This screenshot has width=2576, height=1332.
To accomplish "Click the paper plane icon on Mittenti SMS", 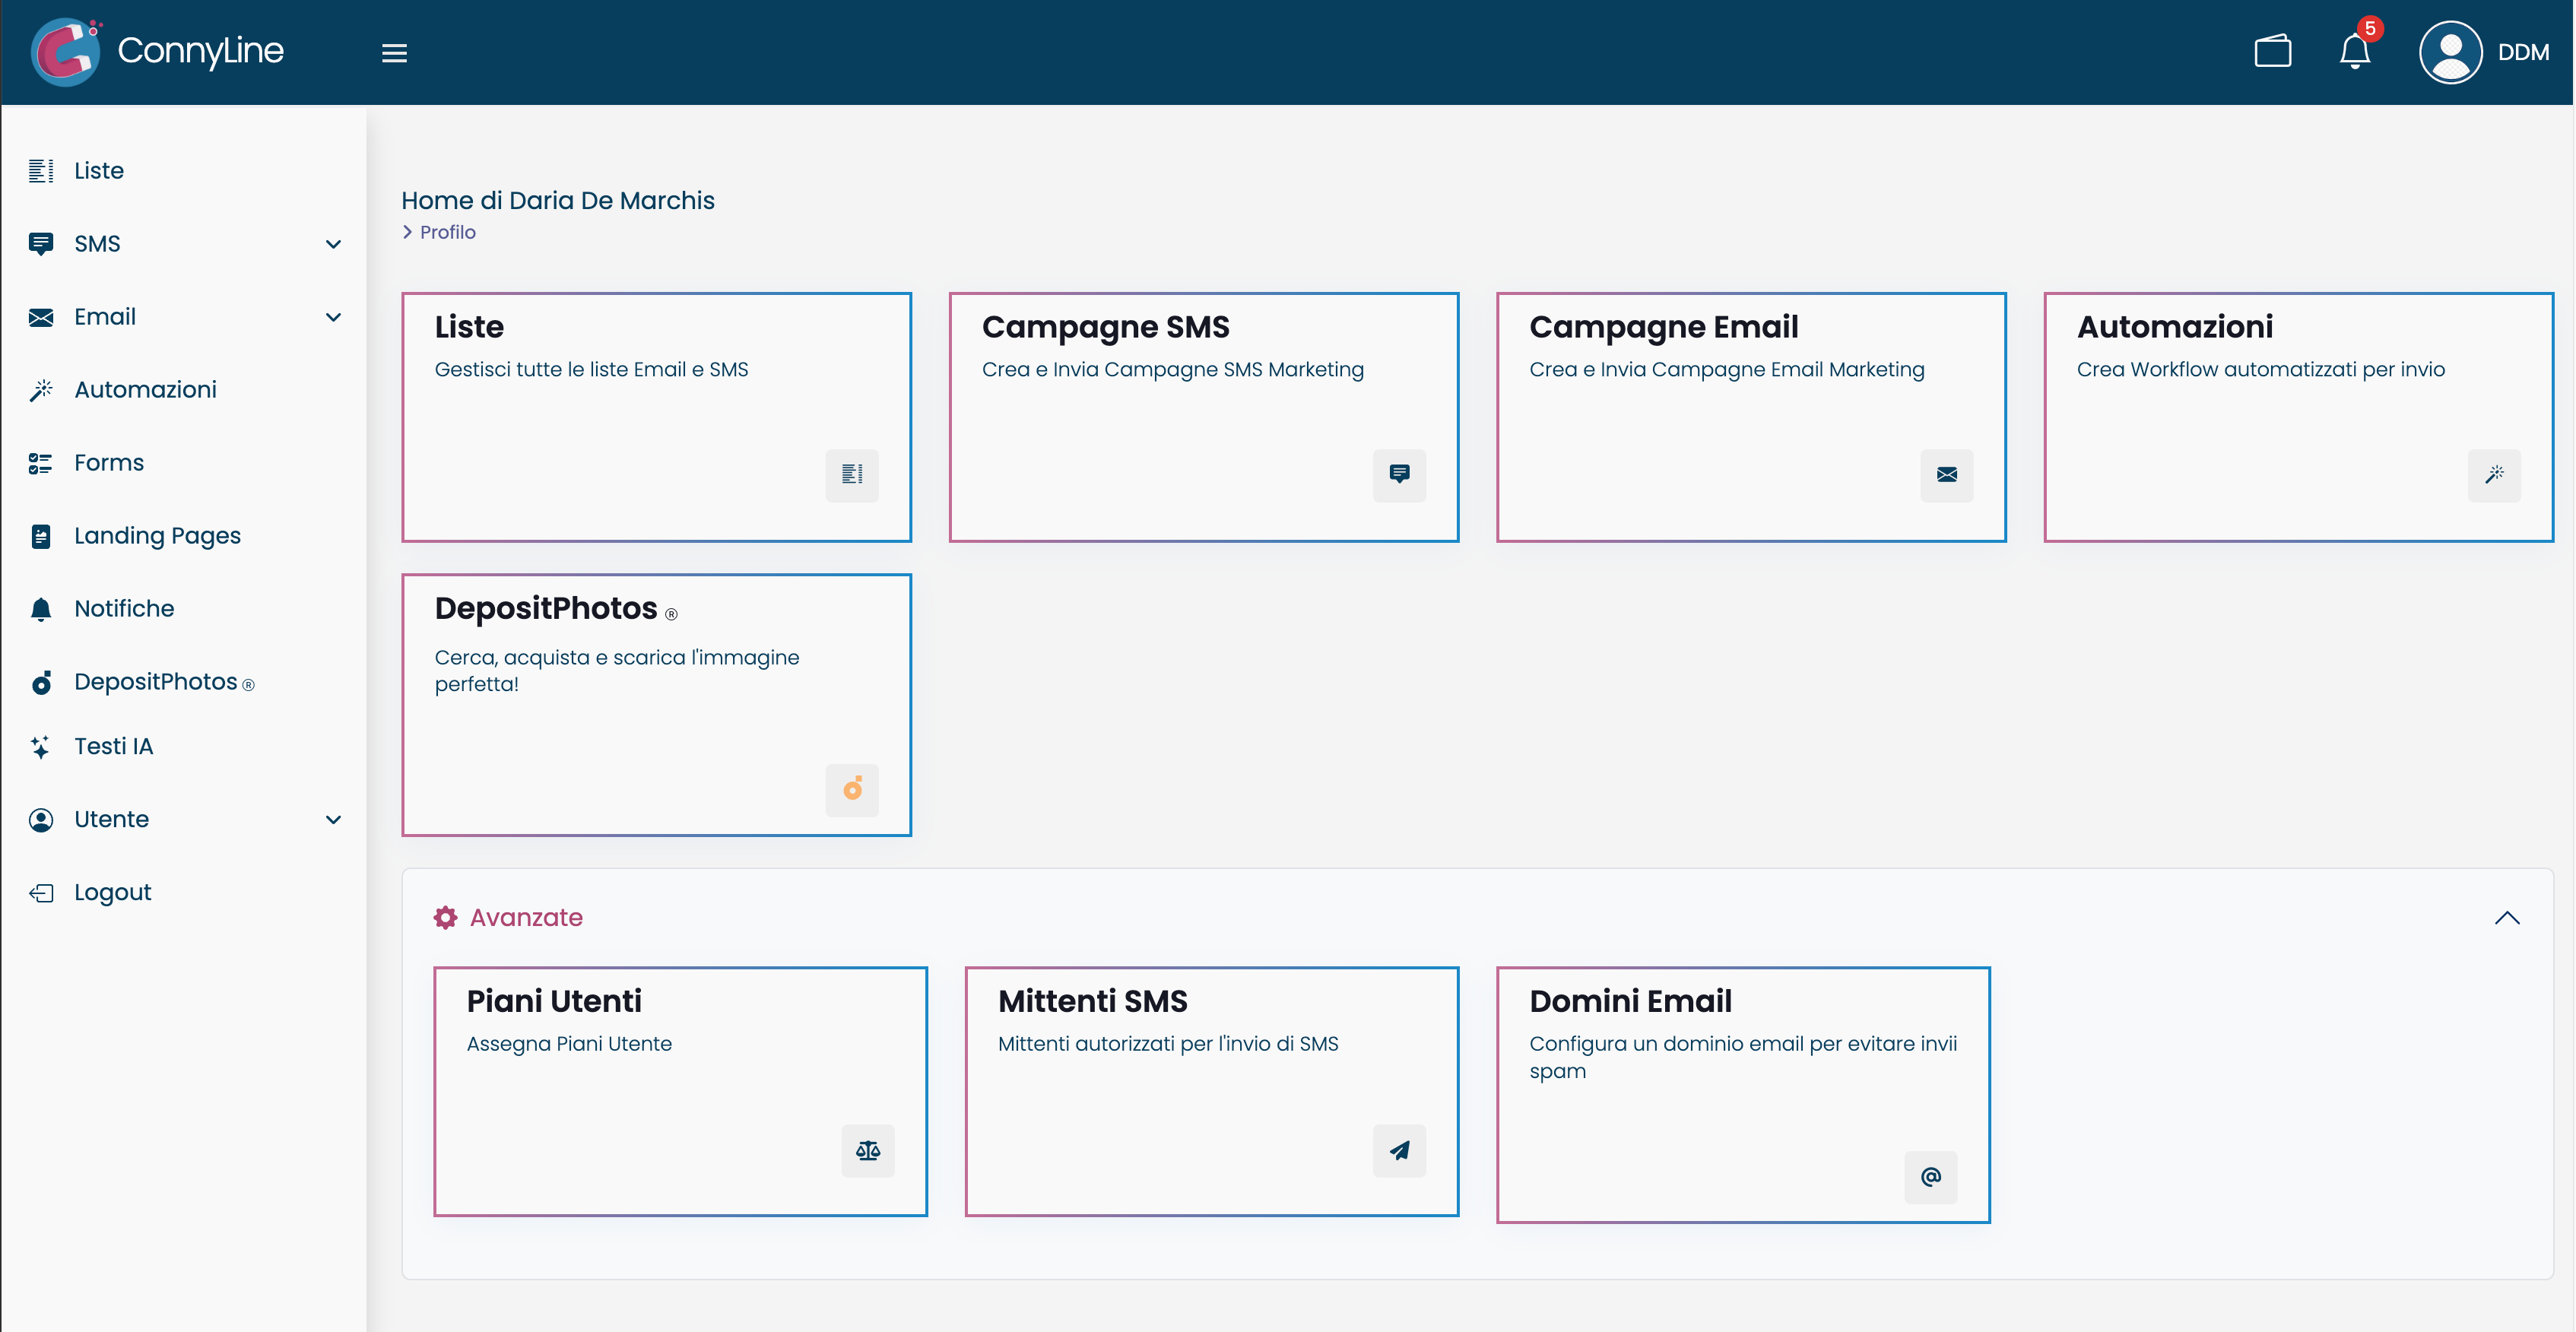I will pyautogui.click(x=1399, y=1150).
